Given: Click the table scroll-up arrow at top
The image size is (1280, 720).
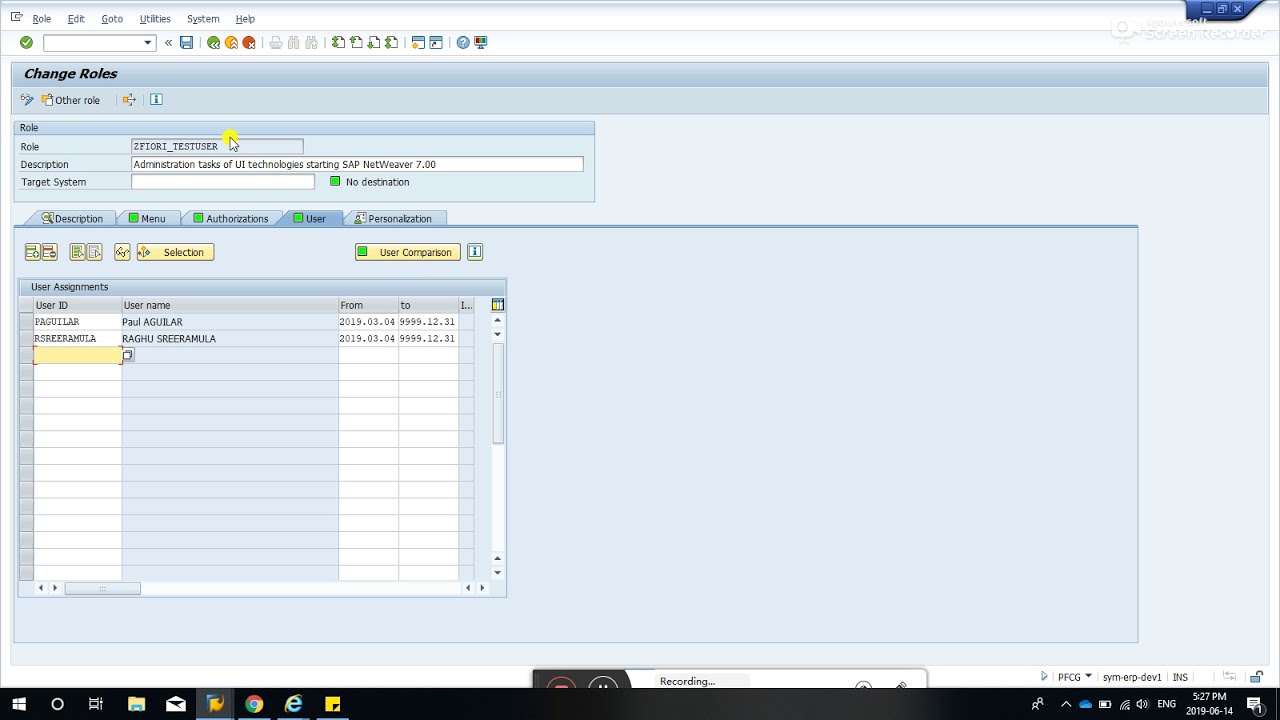Looking at the screenshot, I should [497, 321].
